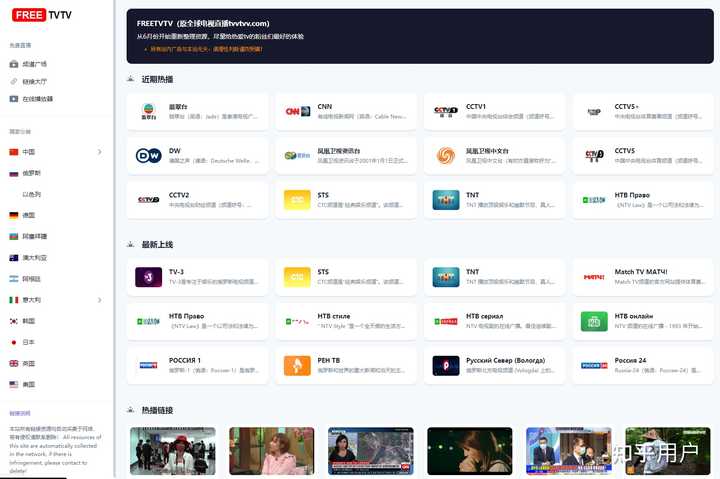Click the FREETVTV banner title text
The width and height of the screenshot is (720, 479).
pyautogui.click(x=203, y=23)
